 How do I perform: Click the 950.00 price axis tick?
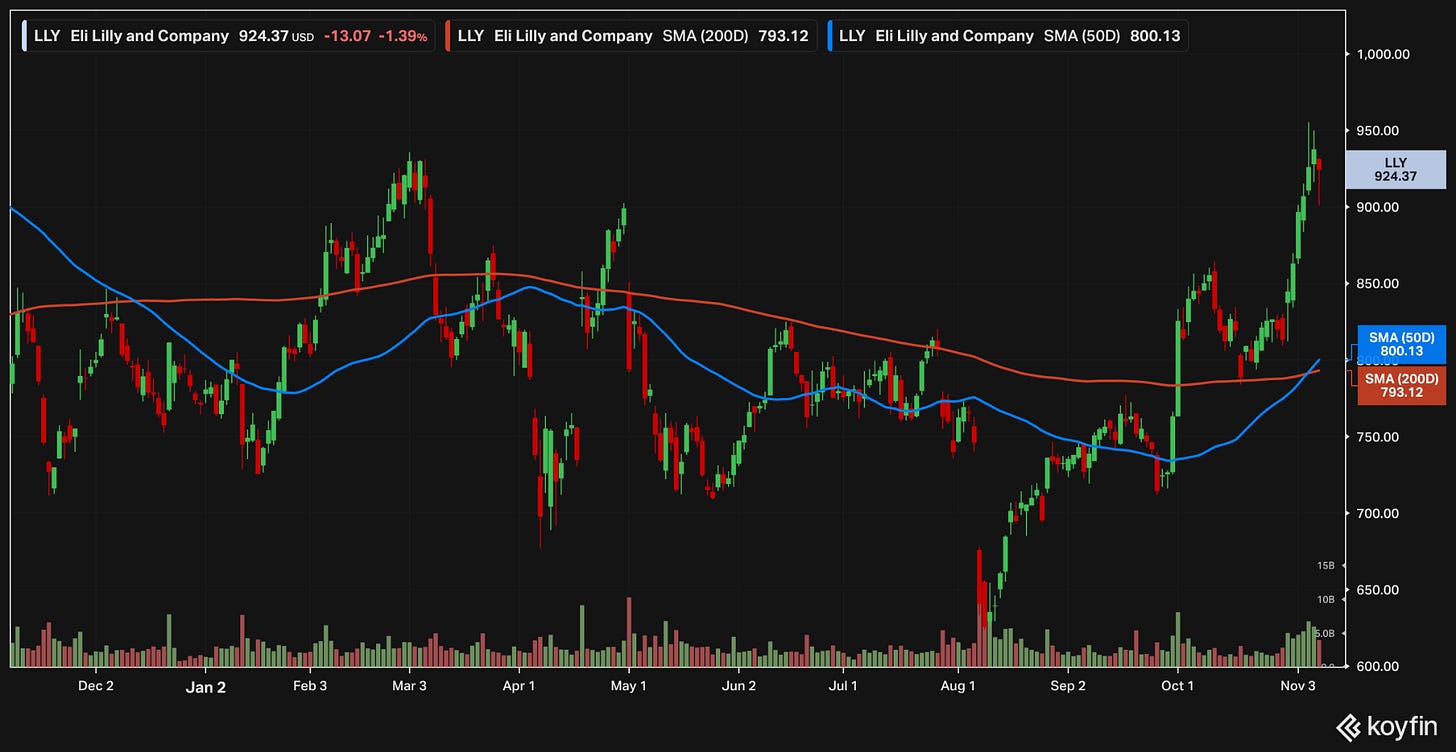[x=1377, y=131]
